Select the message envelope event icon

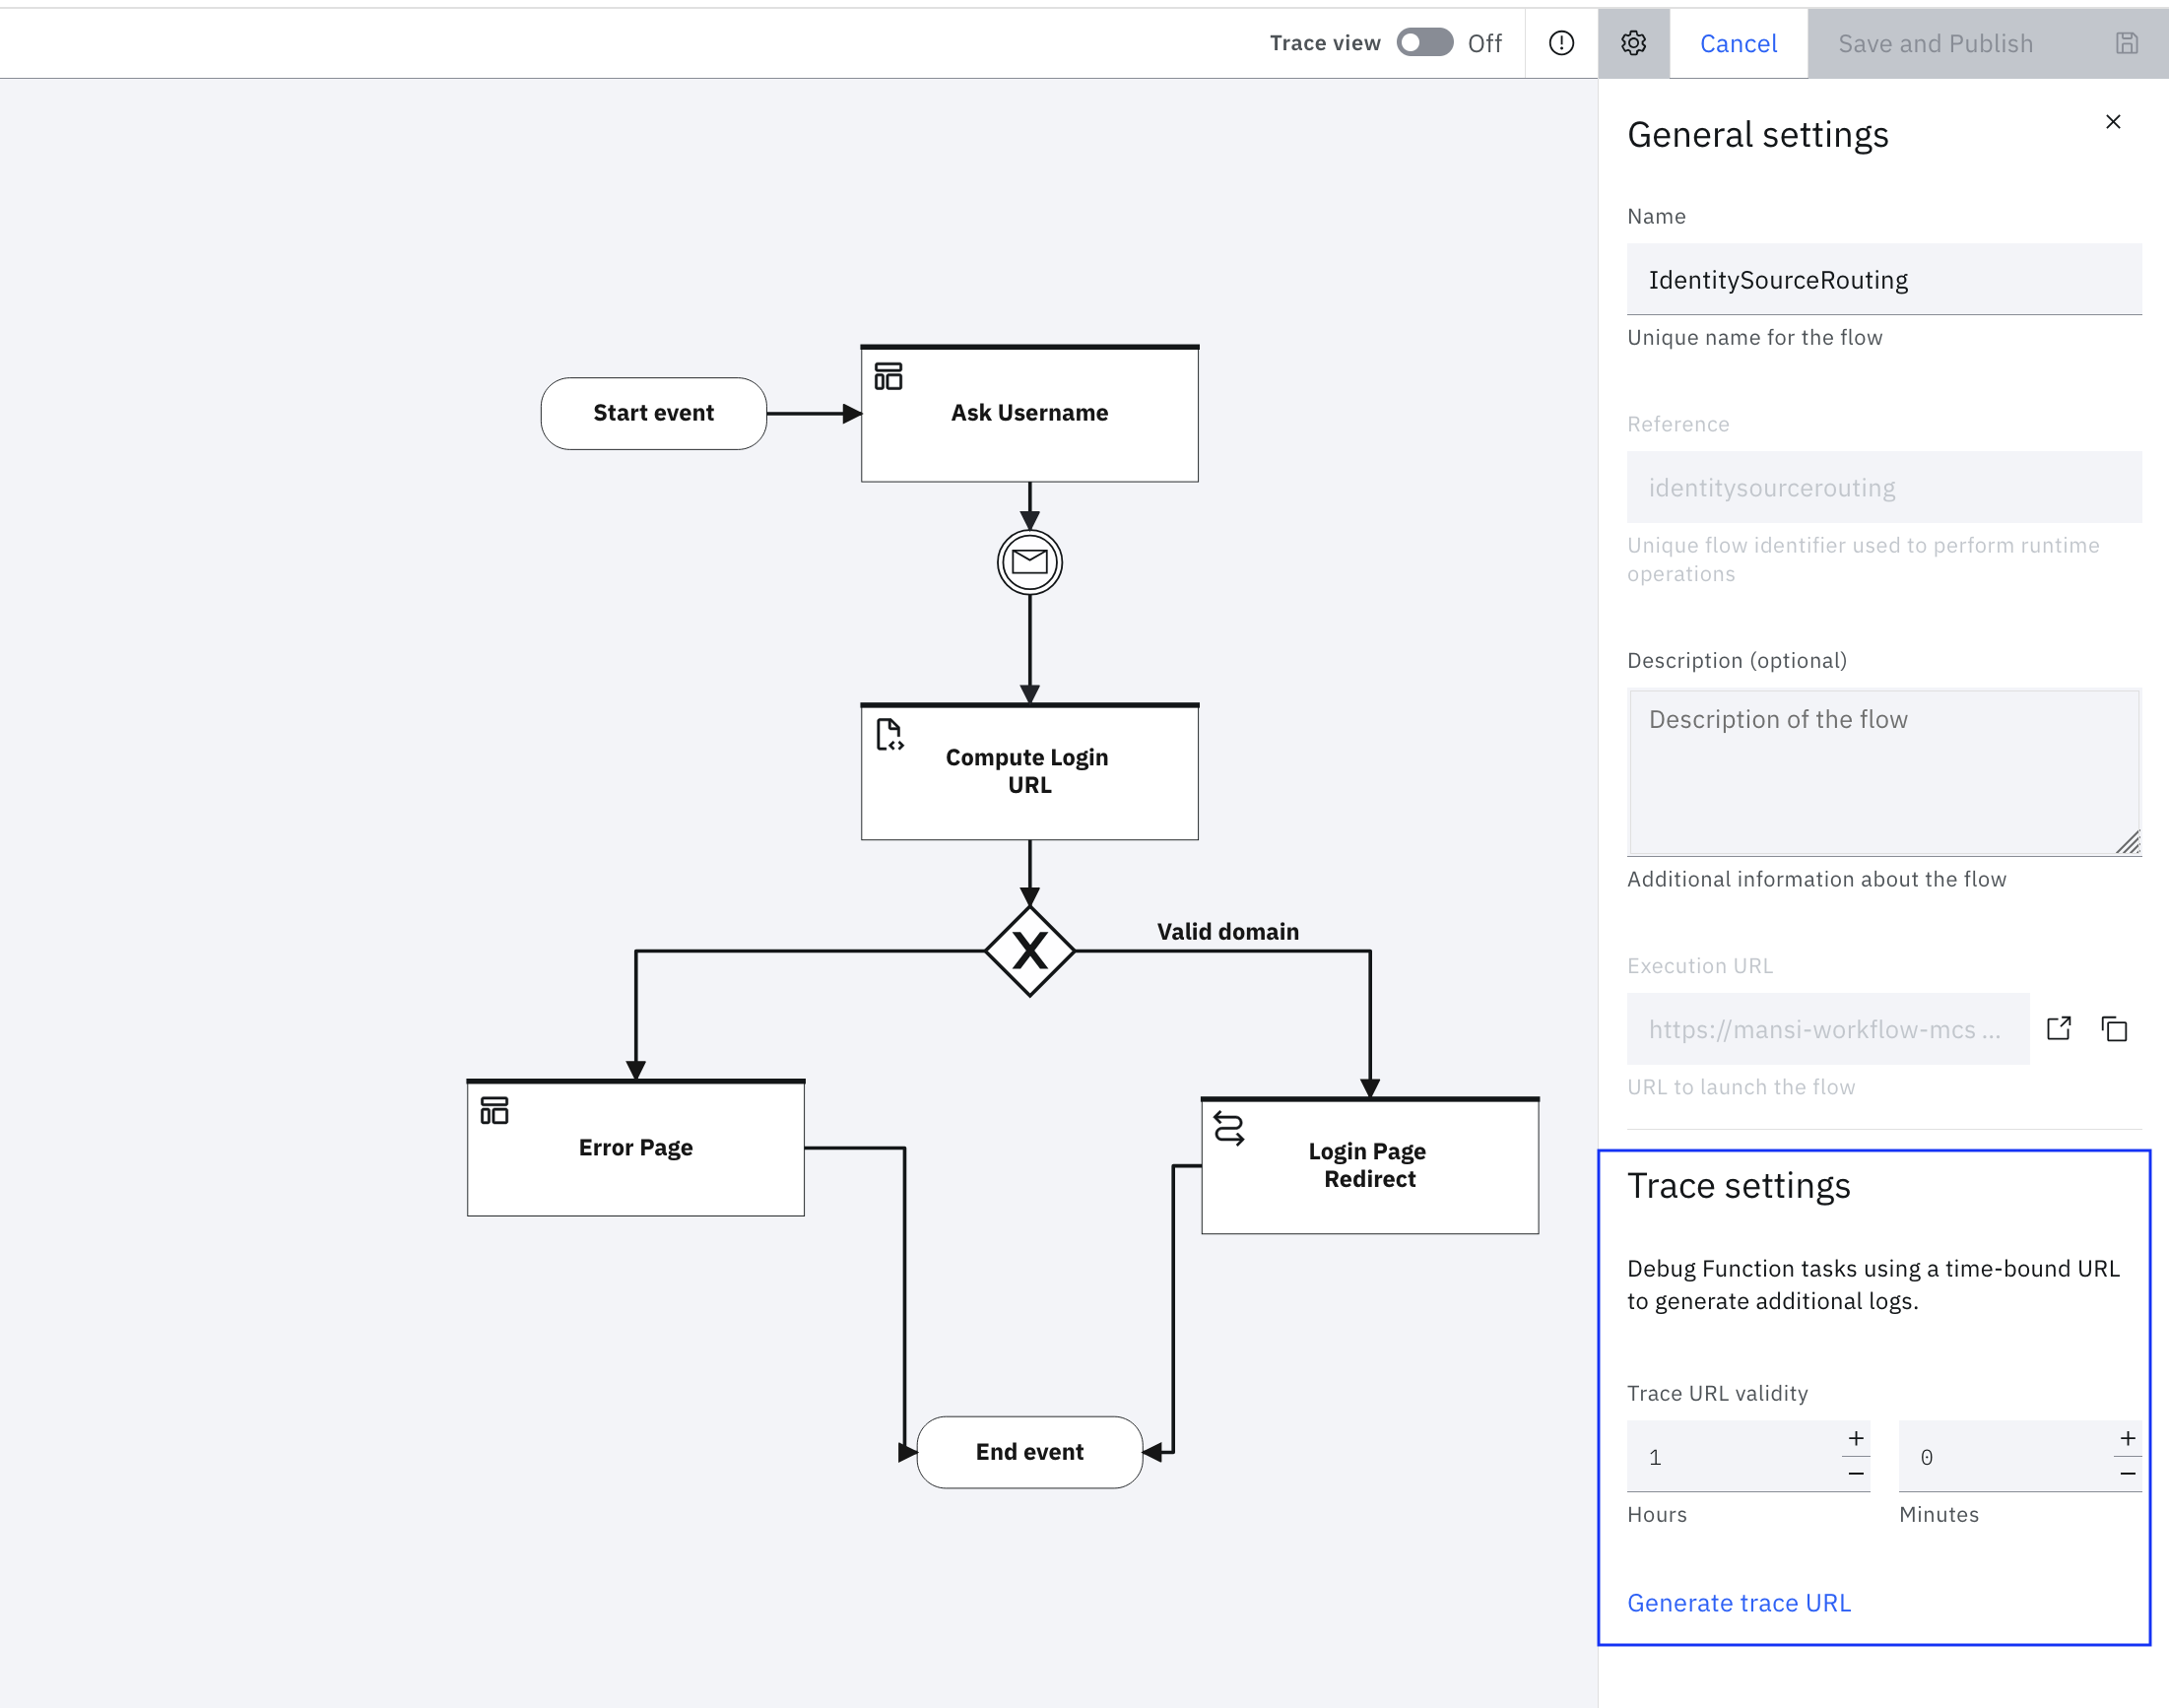point(1029,562)
